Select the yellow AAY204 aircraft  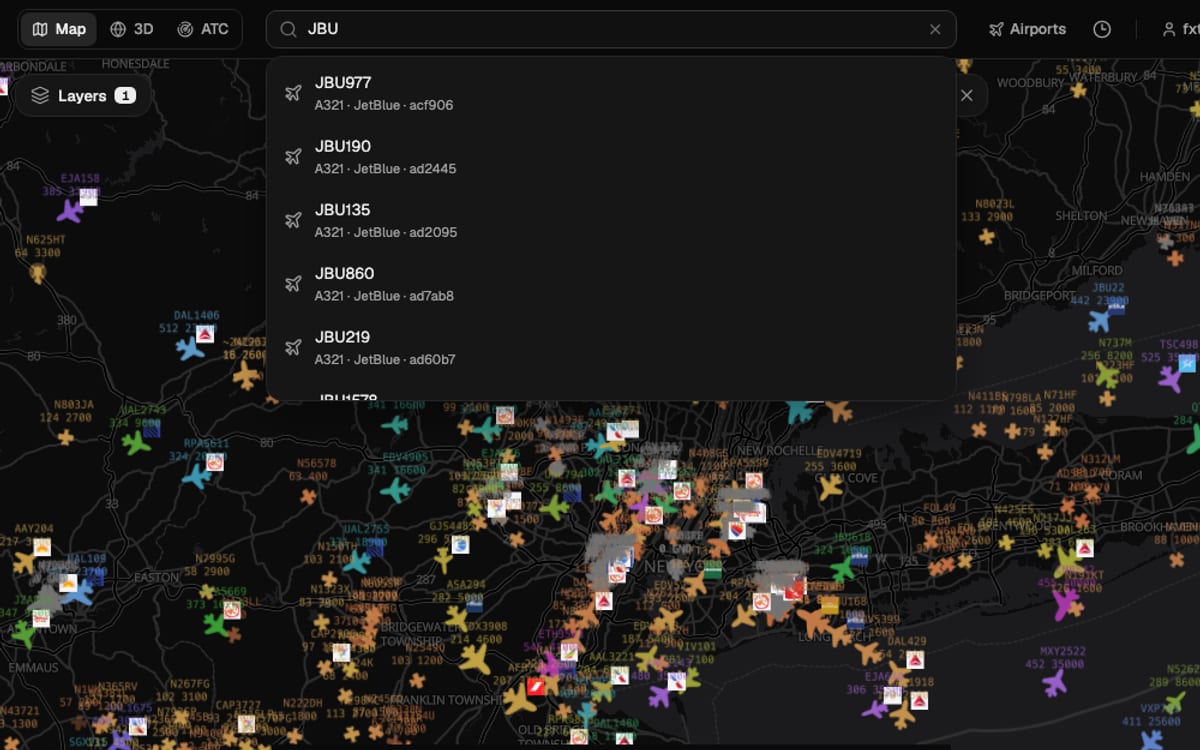(24, 561)
